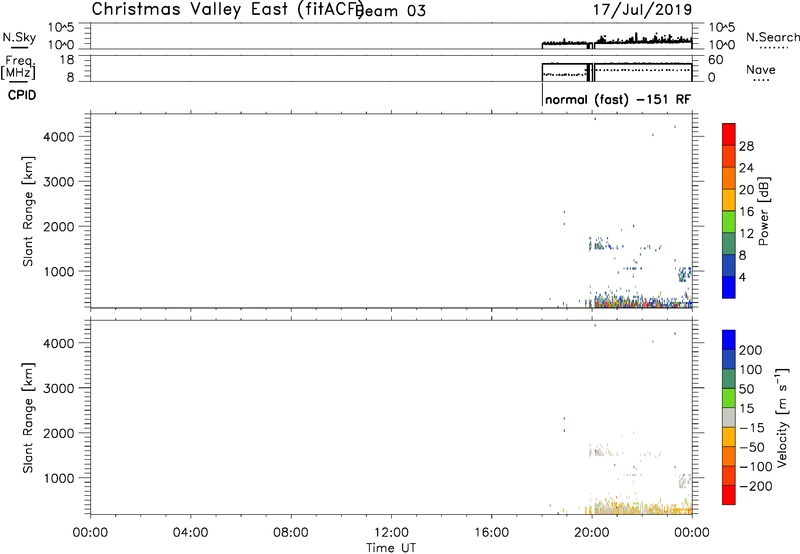Pick the light green 15–50 velocity segment
Image resolution: width=800 pixels, height=554 pixels.
pyautogui.click(x=729, y=398)
